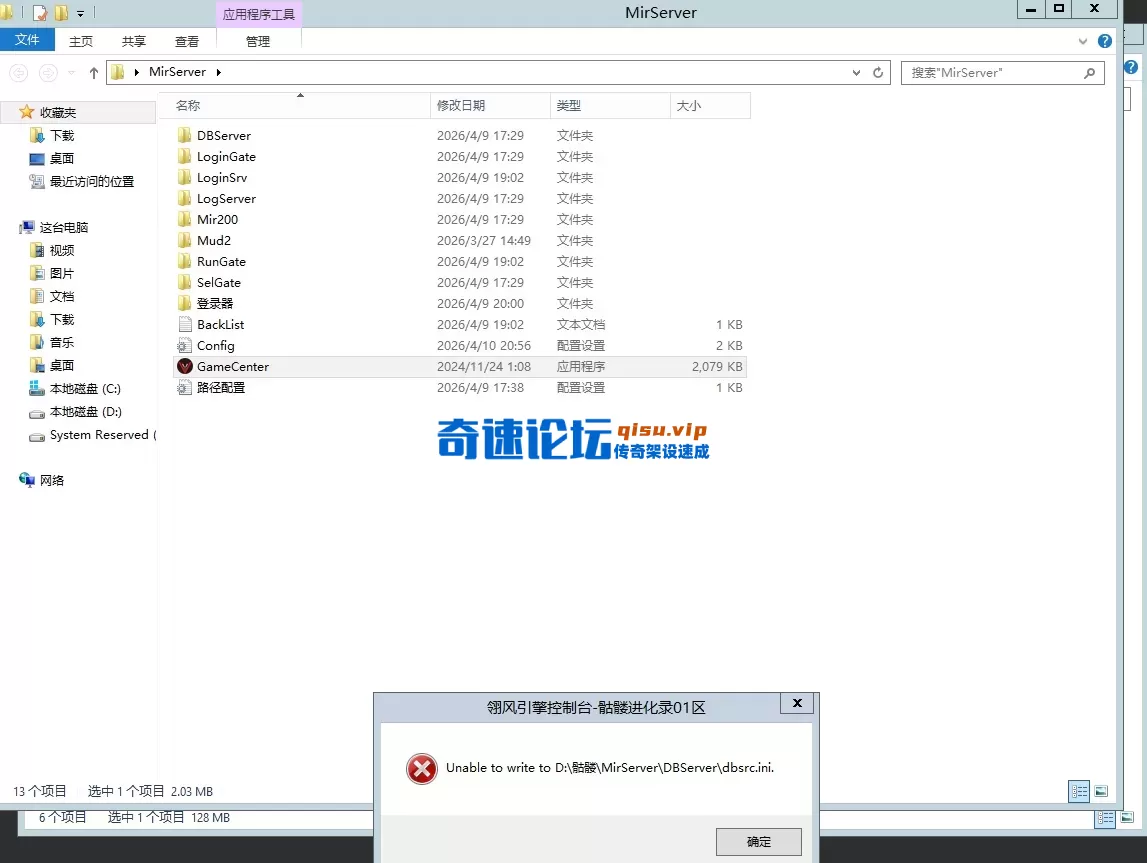Launch the GameCenter application
This screenshot has height=863, width=1147.
click(232, 366)
